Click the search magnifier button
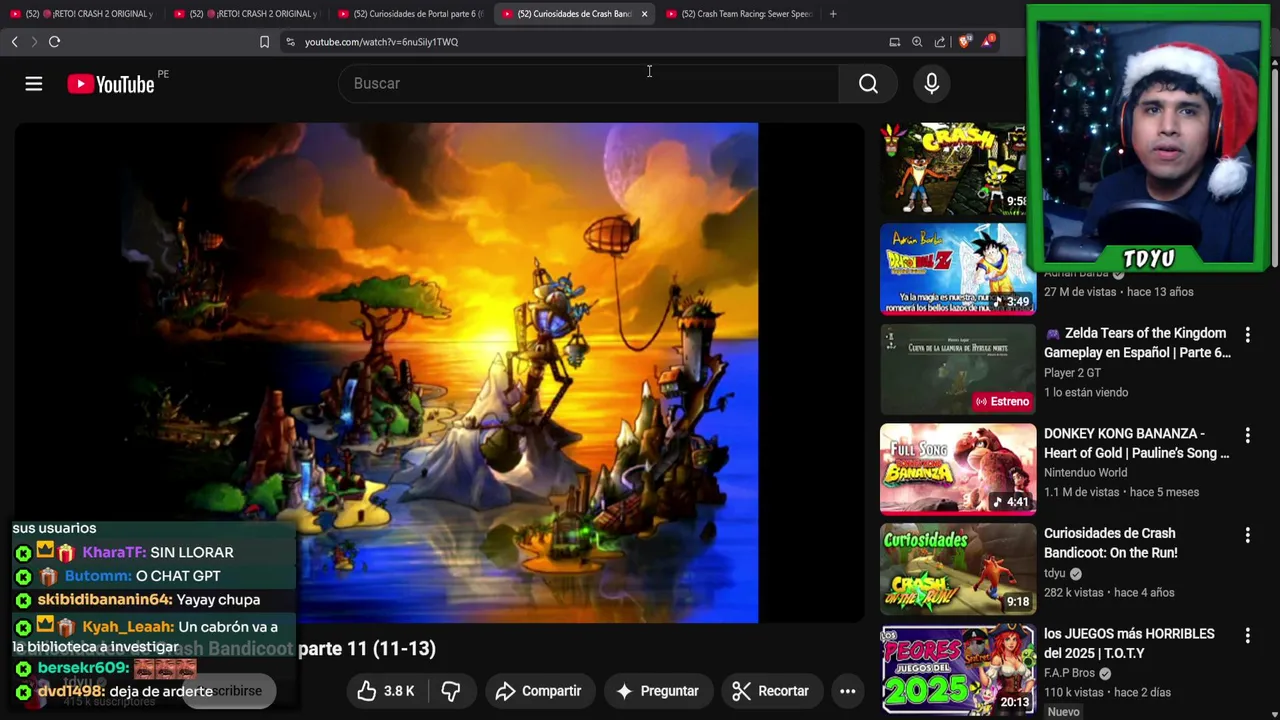The image size is (1280, 720). [x=868, y=84]
